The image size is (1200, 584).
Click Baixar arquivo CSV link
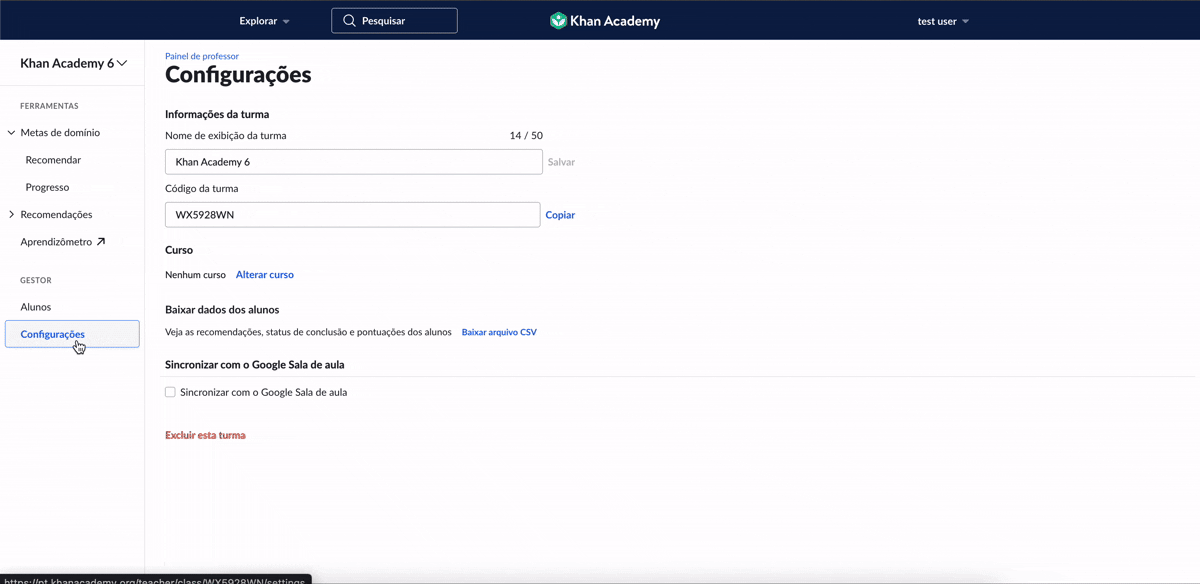(499, 332)
